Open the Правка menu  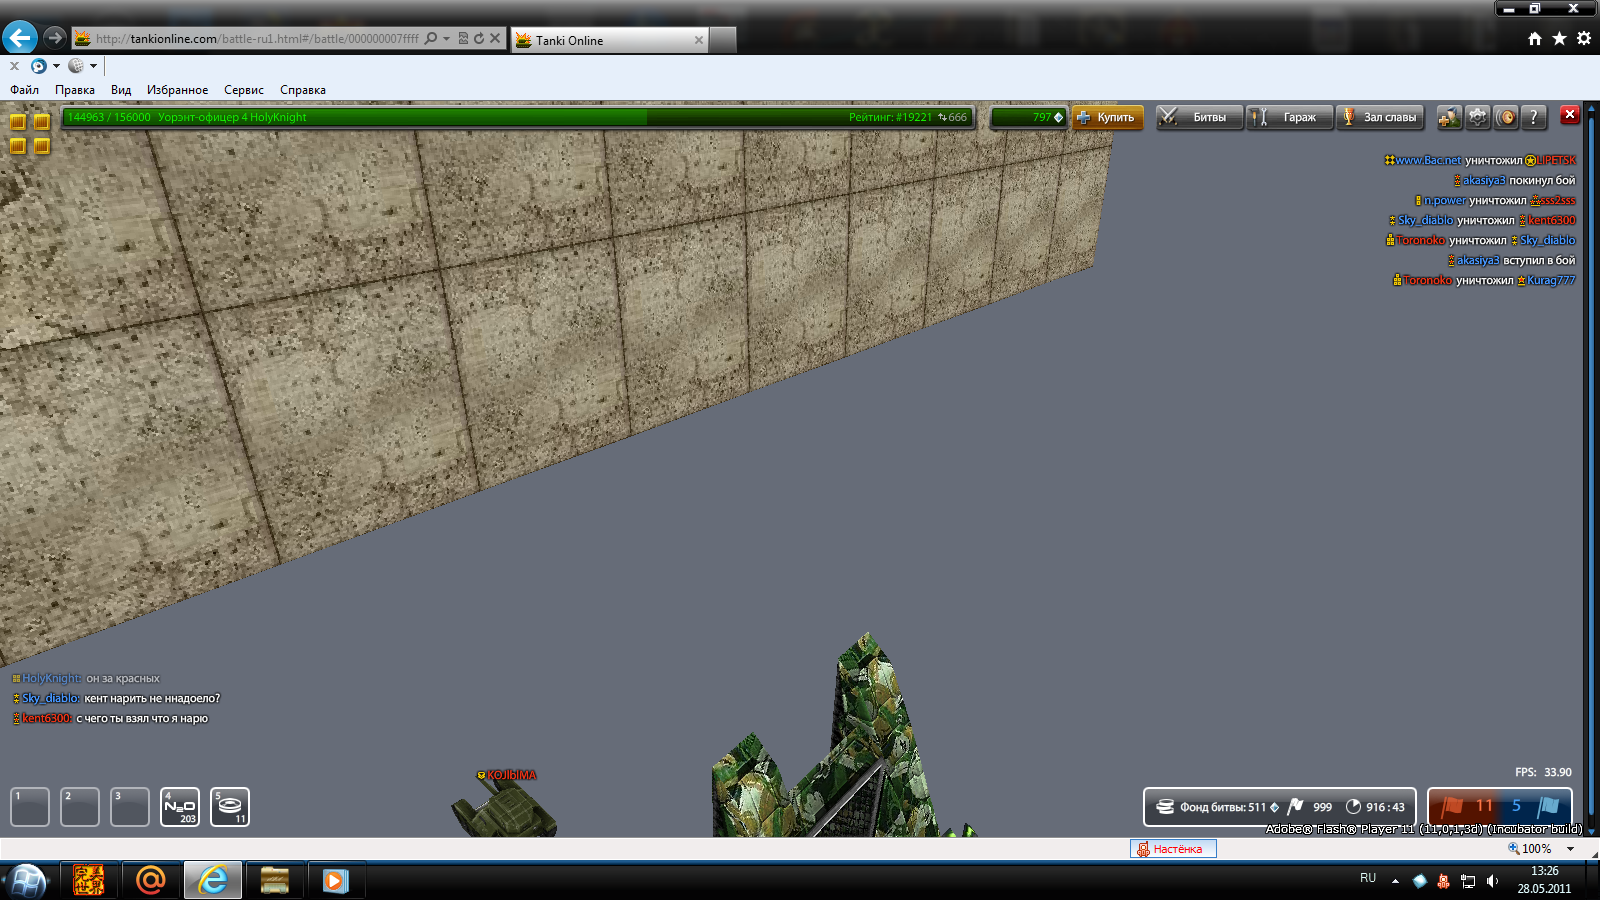click(x=75, y=90)
